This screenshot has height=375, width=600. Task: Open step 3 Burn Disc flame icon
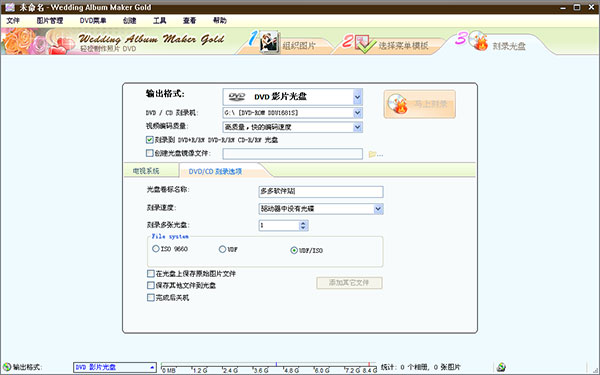coord(478,41)
